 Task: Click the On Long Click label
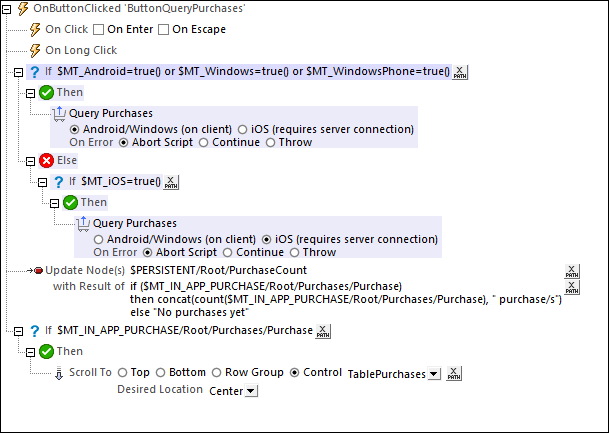(x=81, y=50)
